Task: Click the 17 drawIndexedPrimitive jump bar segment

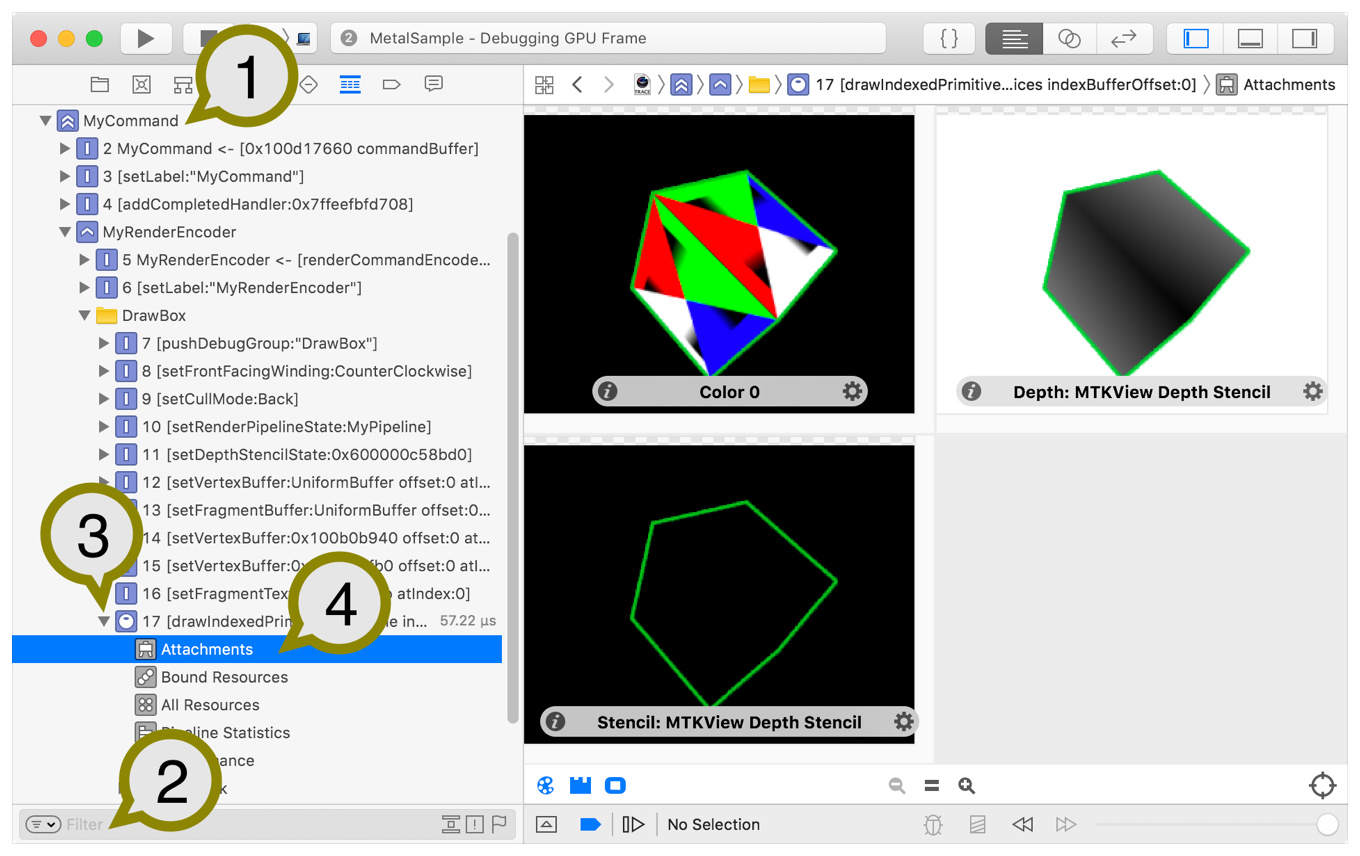Action: tap(992, 85)
